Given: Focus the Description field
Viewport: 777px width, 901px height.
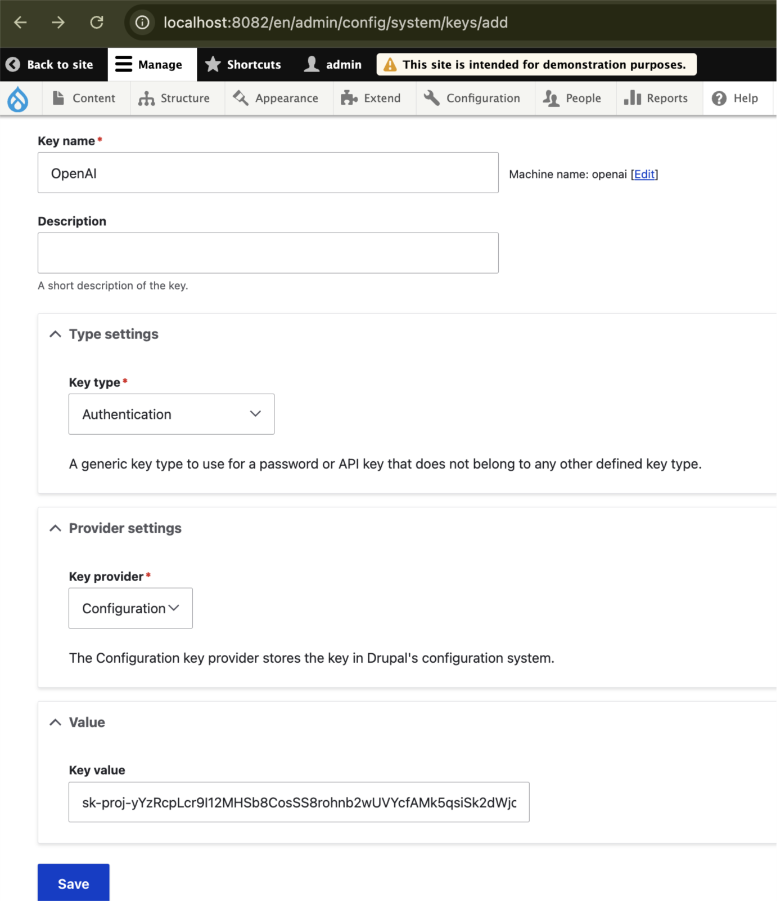Looking at the screenshot, I should [x=268, y=253].
